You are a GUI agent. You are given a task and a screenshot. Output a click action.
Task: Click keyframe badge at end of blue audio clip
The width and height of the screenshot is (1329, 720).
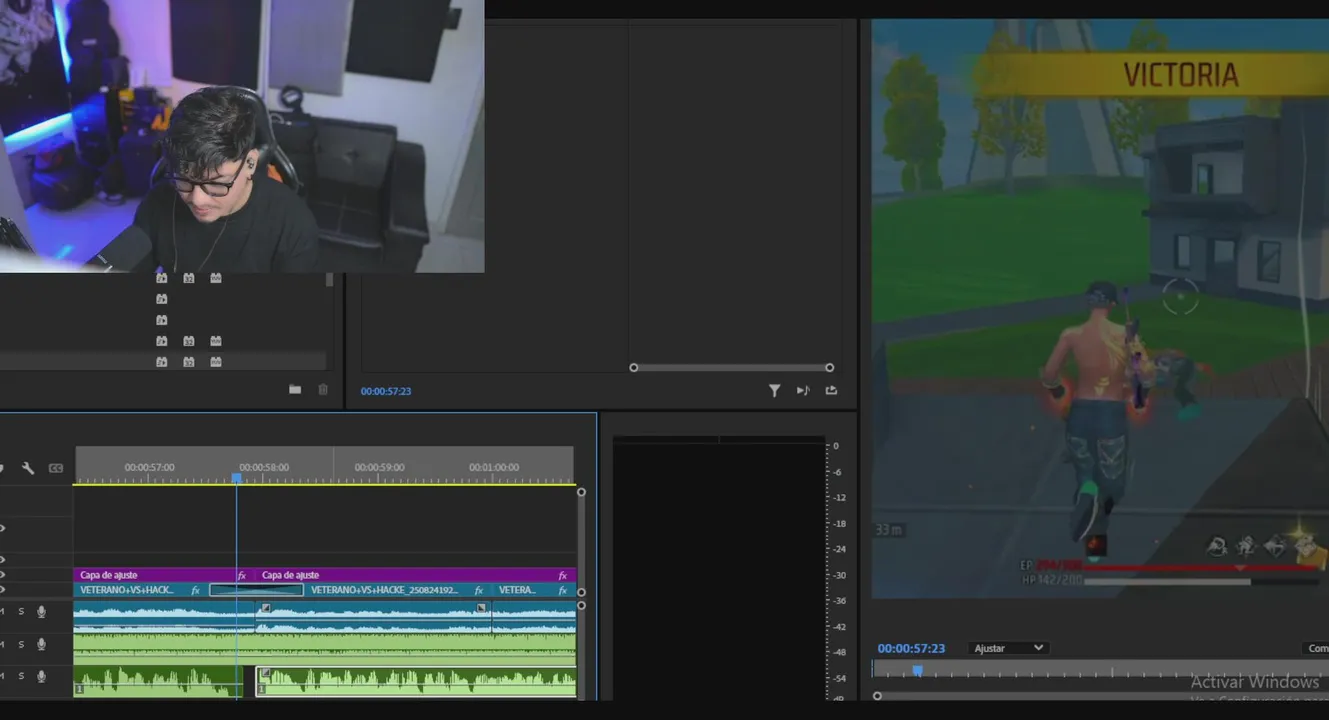coord(481,607)
